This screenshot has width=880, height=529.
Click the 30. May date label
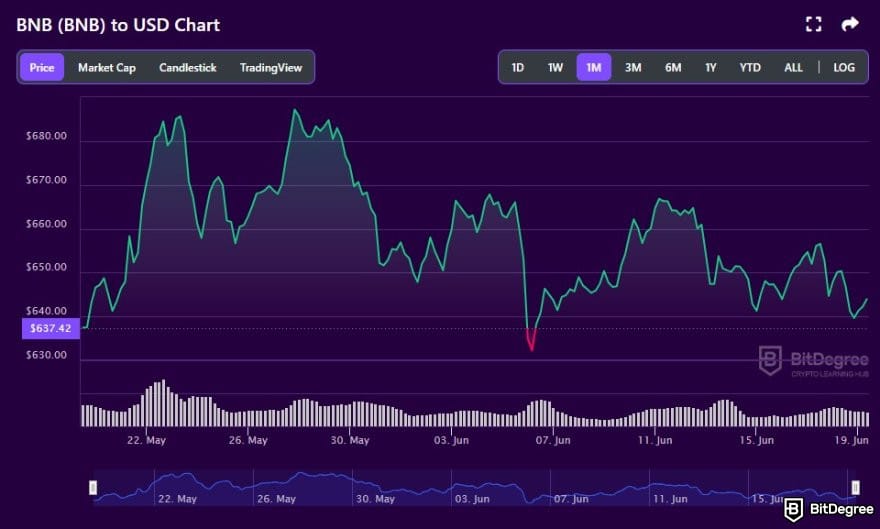pyautogui.click(x=350, y=440)
